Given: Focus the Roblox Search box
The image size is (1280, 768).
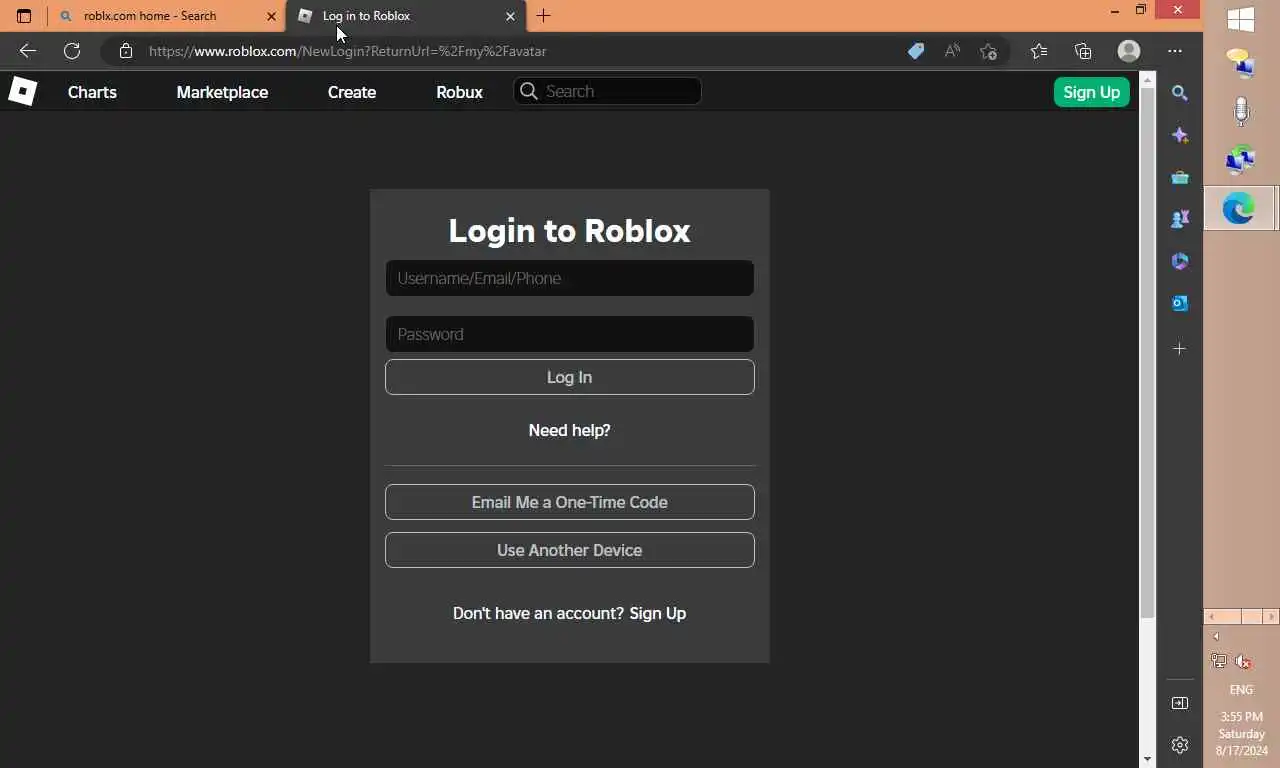Looking at the screenshot, I should (x=608, y=91).
